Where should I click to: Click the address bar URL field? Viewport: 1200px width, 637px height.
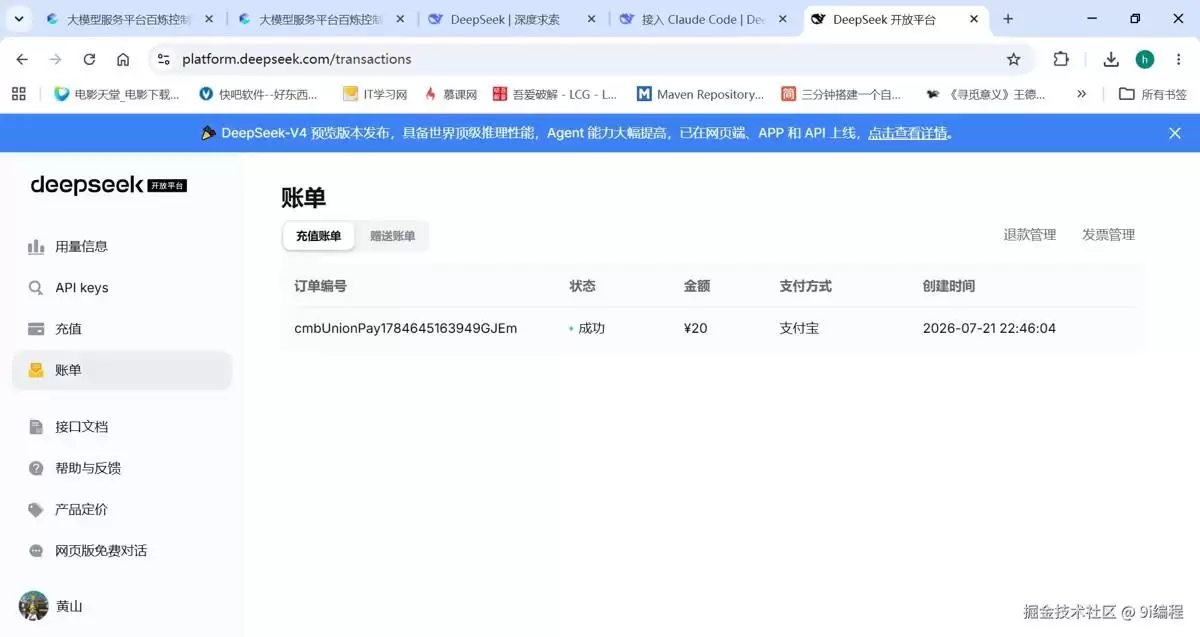[590, 59]
